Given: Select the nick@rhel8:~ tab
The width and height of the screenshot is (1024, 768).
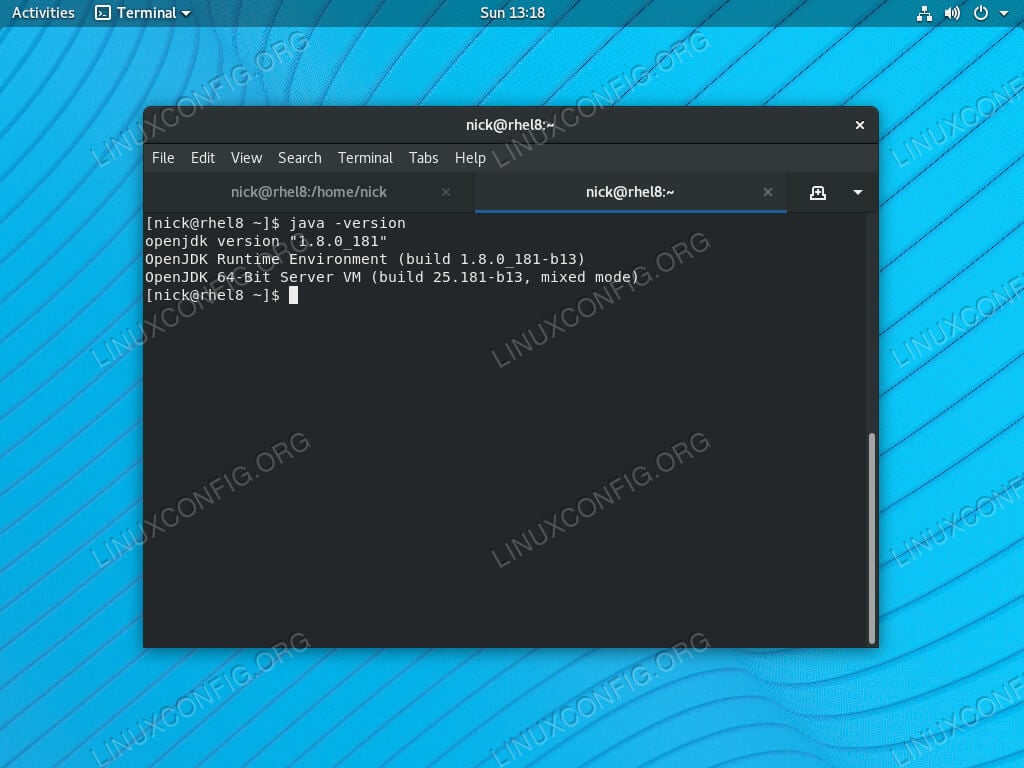Looking at the screenshot, I should (630, 192).
